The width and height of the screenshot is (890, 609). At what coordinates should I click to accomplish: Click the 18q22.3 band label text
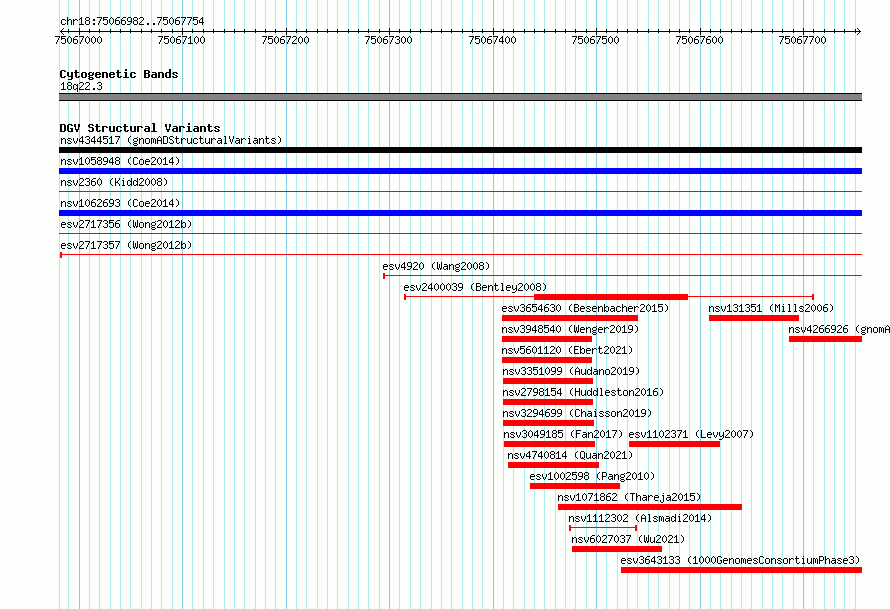tap(81, 86)
